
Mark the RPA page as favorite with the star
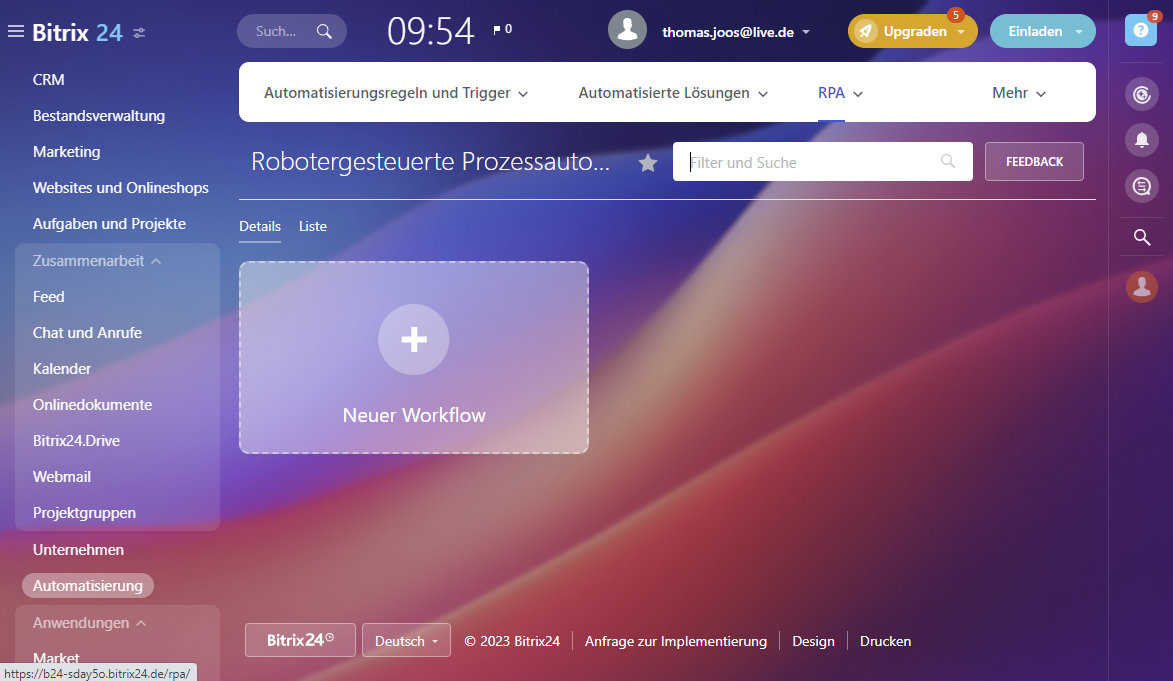[x=647, y=162]
